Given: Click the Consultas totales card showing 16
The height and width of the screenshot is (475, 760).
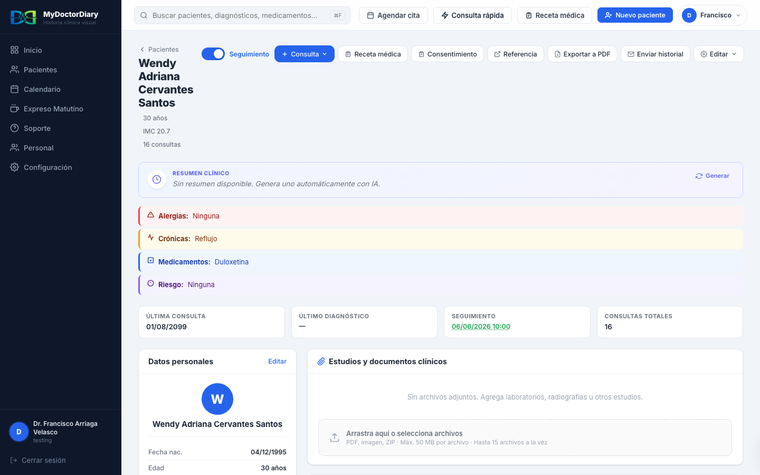Looking at the screenshot, I should pos(670,322).
